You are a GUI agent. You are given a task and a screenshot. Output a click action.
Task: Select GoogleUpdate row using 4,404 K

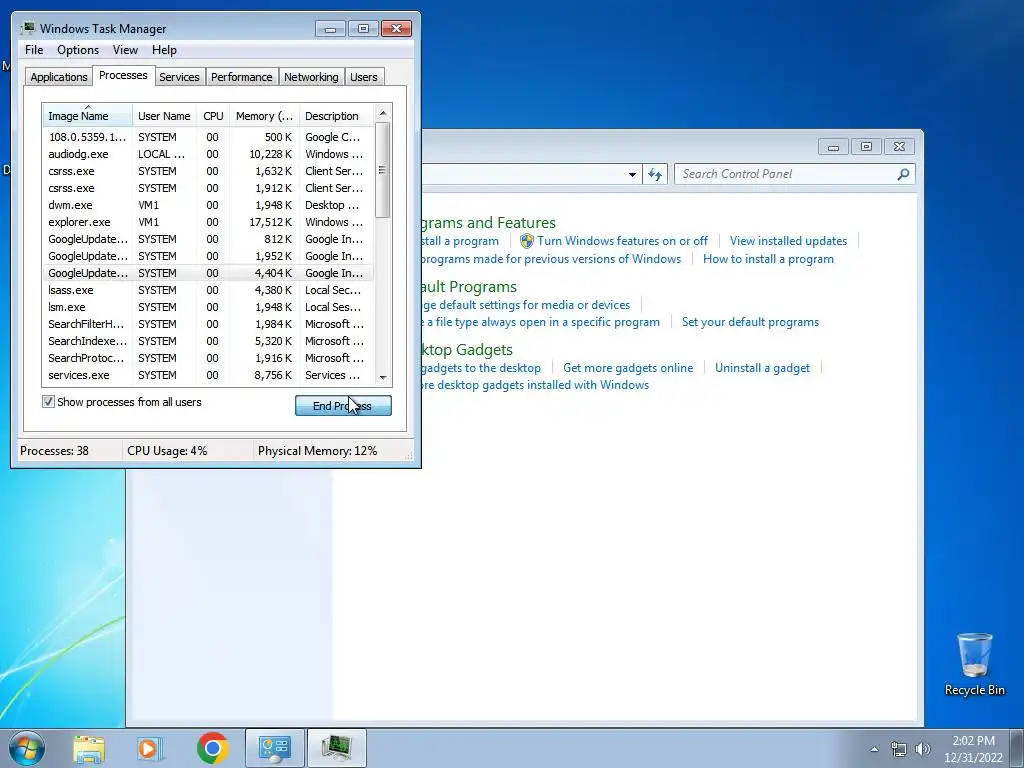pos(208,273)
